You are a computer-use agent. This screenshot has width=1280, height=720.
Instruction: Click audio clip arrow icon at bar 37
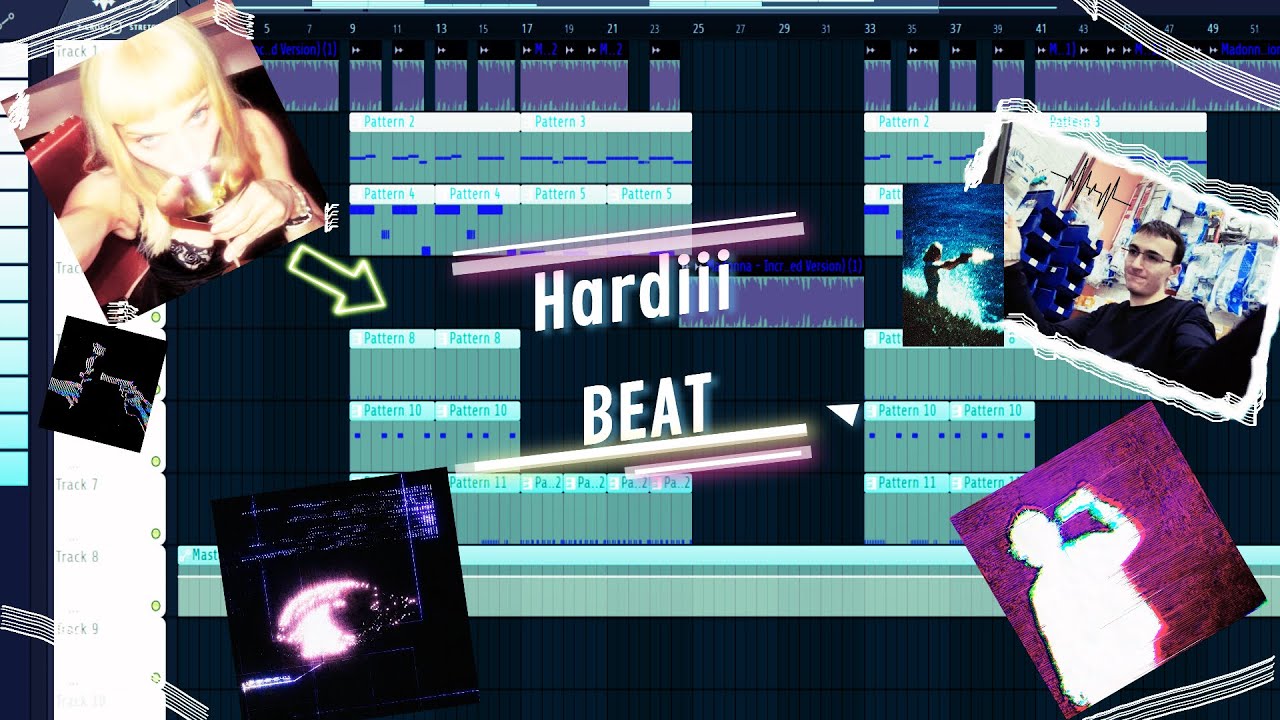tap(957, 49)
